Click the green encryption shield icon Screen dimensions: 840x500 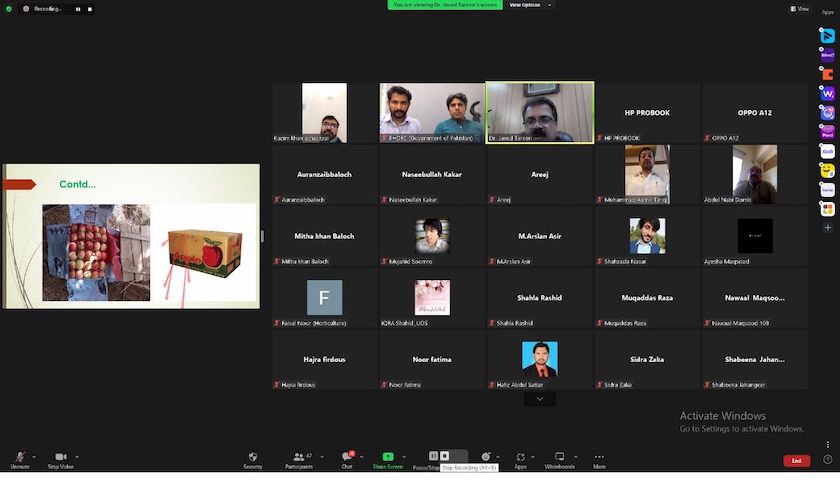pos(9,8)
